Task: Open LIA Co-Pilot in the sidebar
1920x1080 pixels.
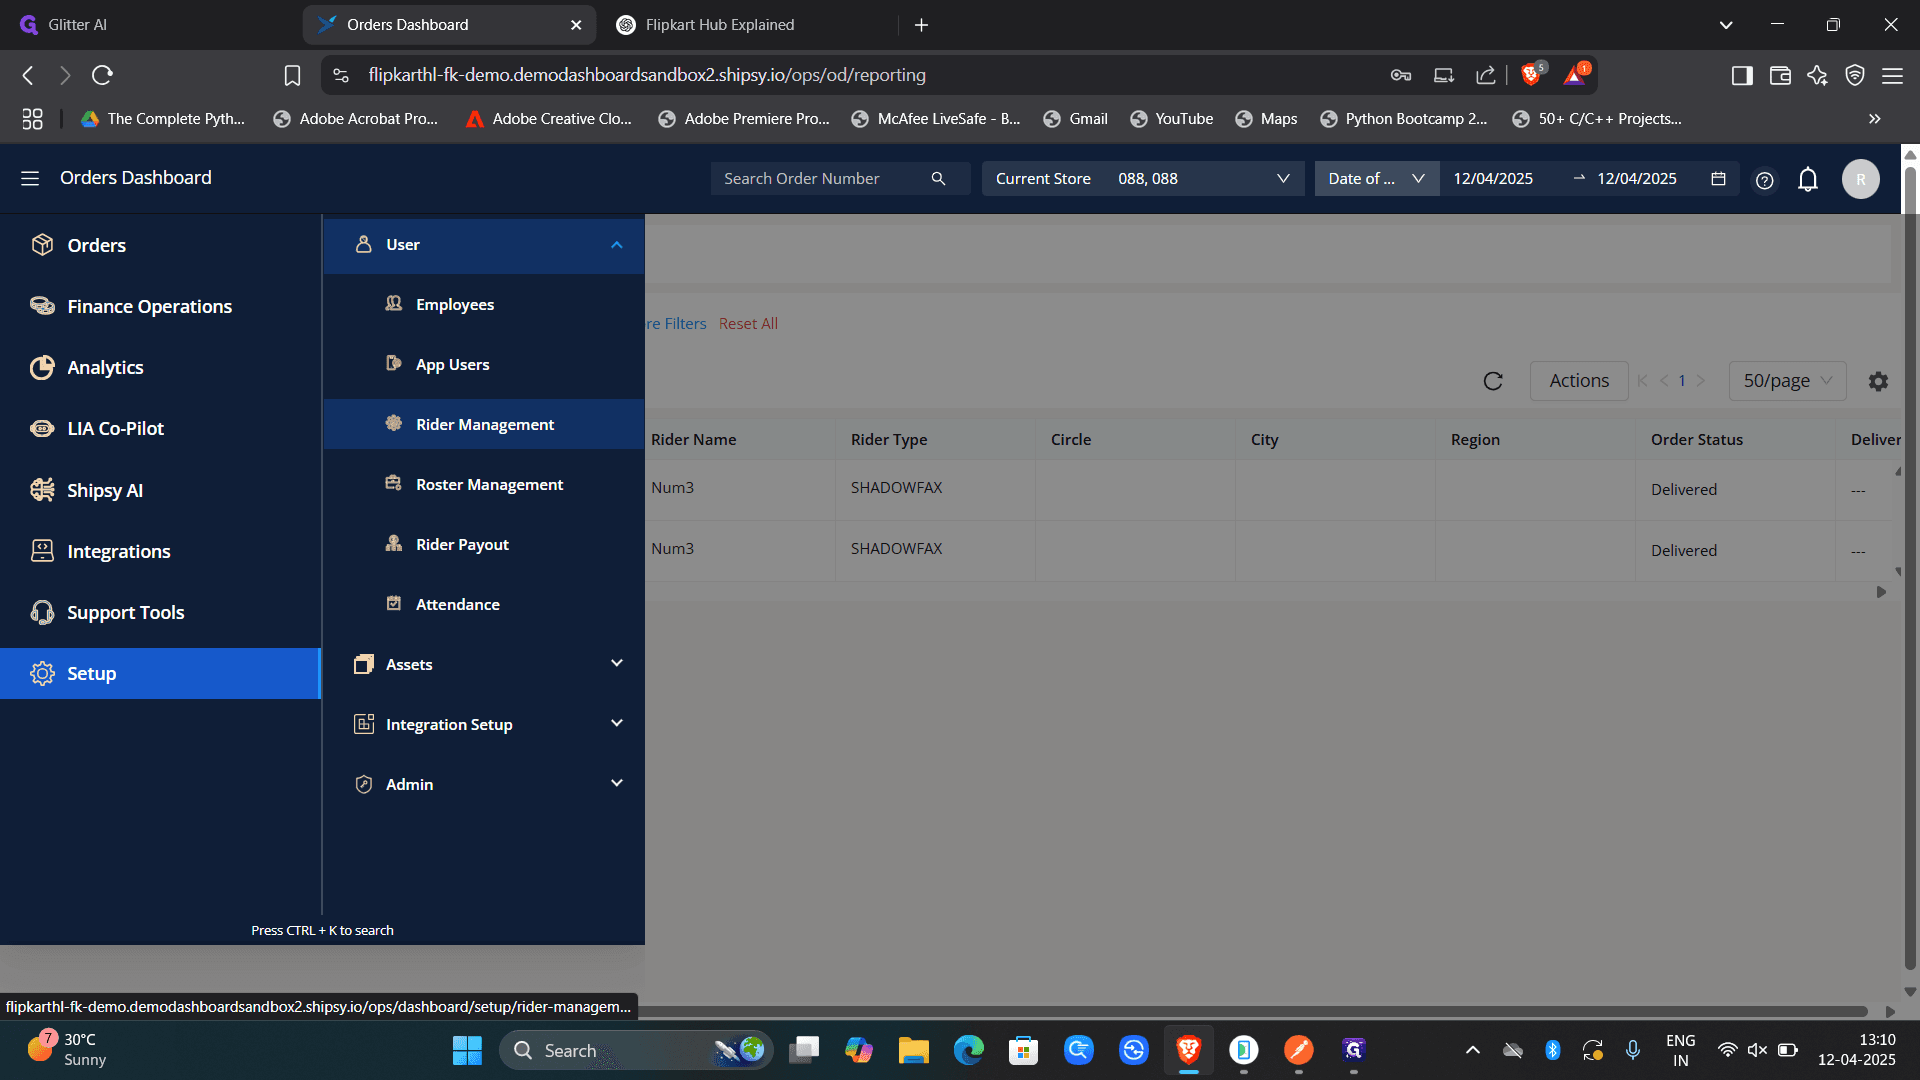Action: click(x=160, y=428)
